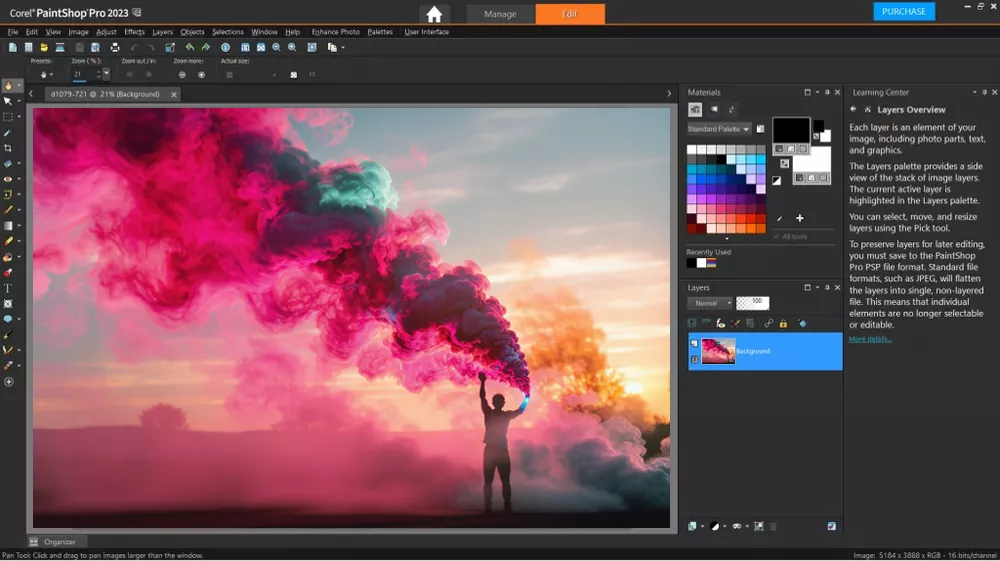
Task: Click the link layers icon
Action: click(768, 323)
